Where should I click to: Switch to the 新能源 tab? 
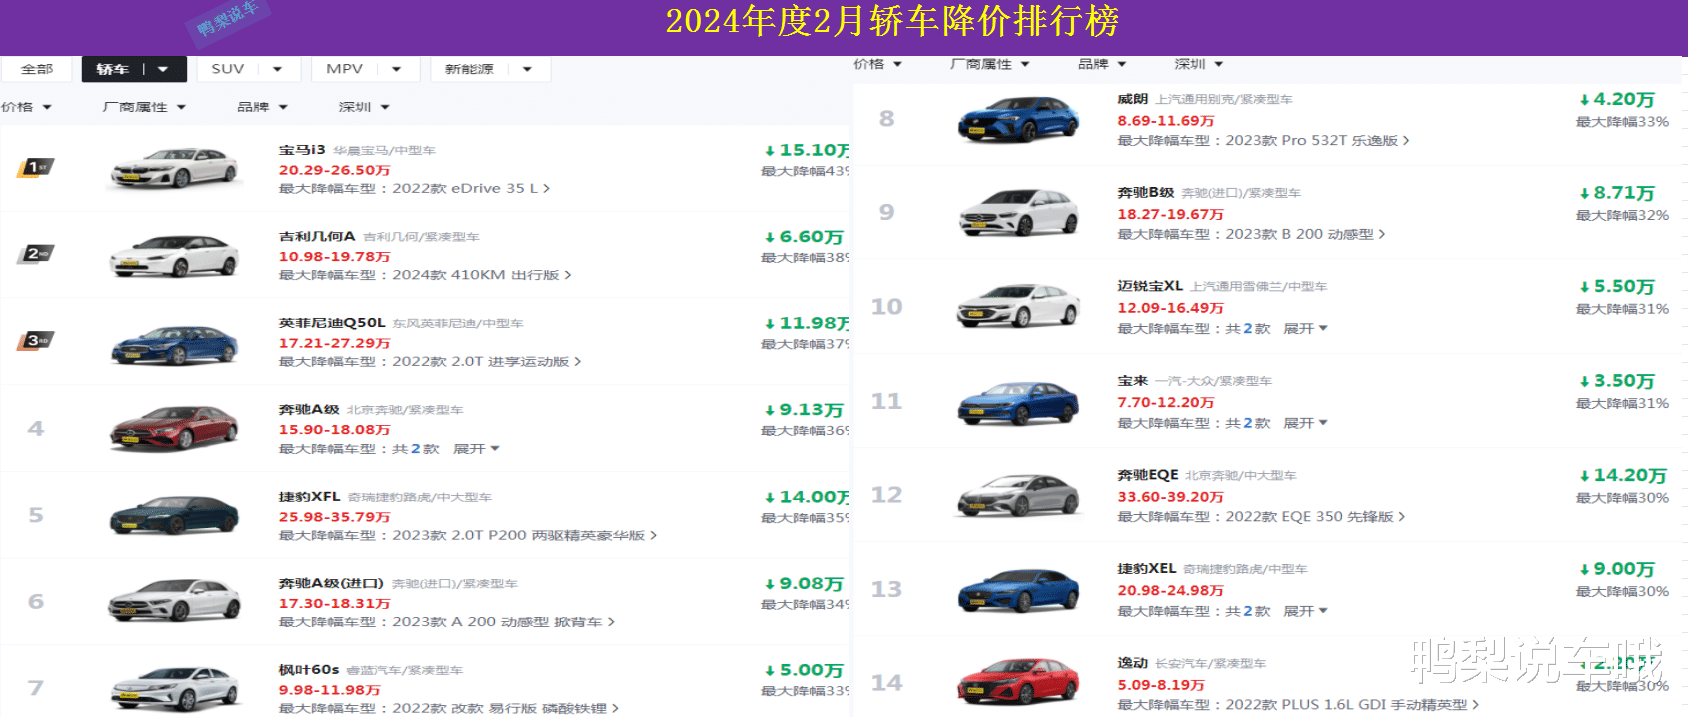coord(469,69)
